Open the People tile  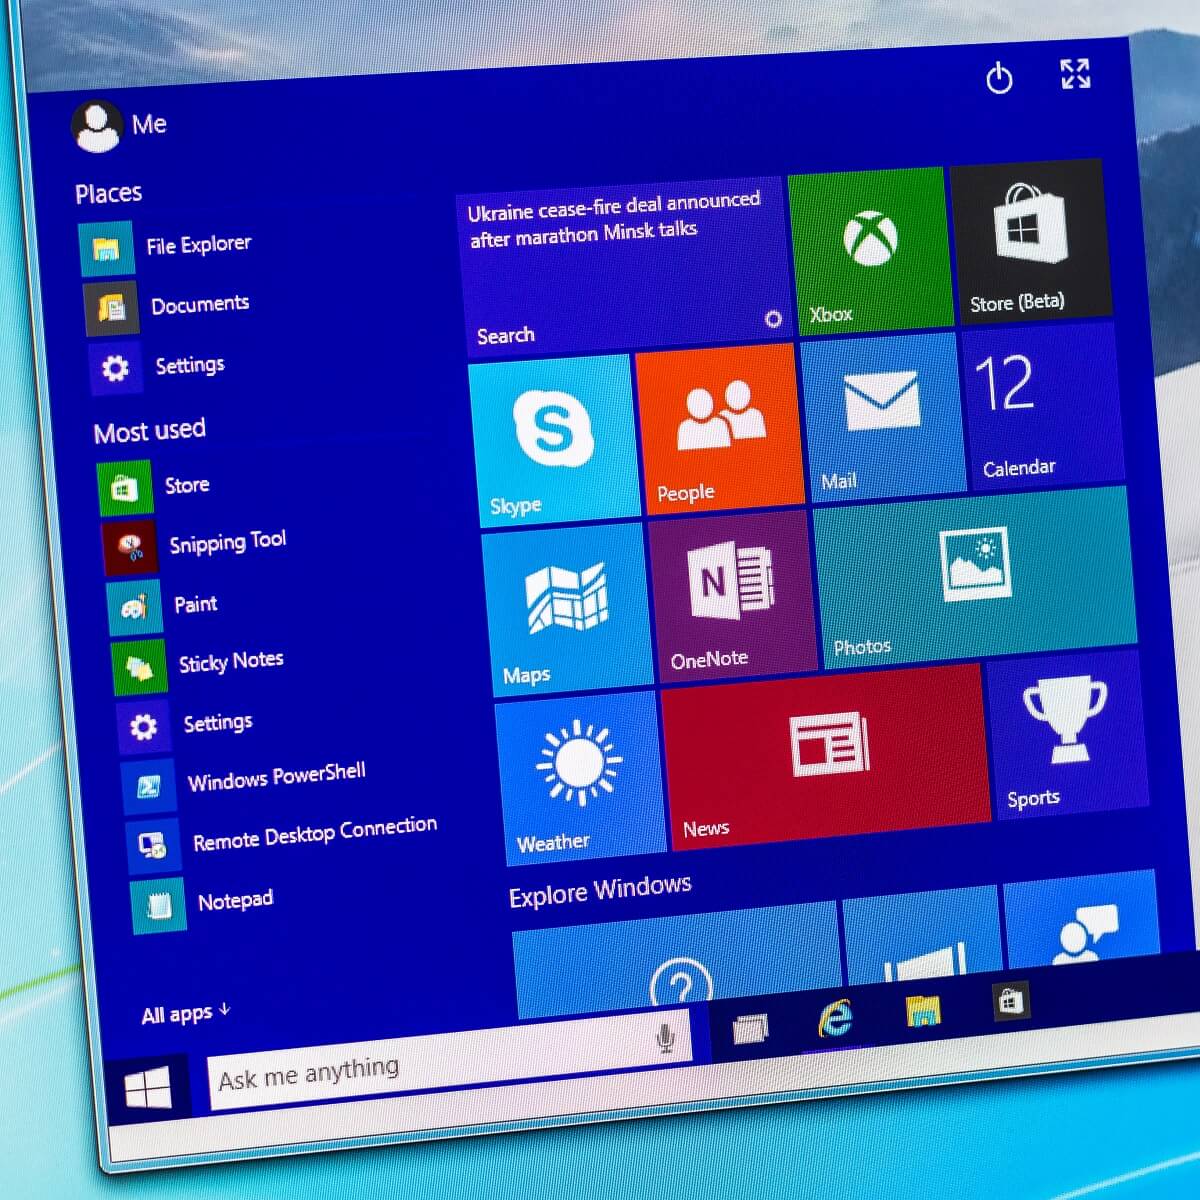tap(719, 428)
